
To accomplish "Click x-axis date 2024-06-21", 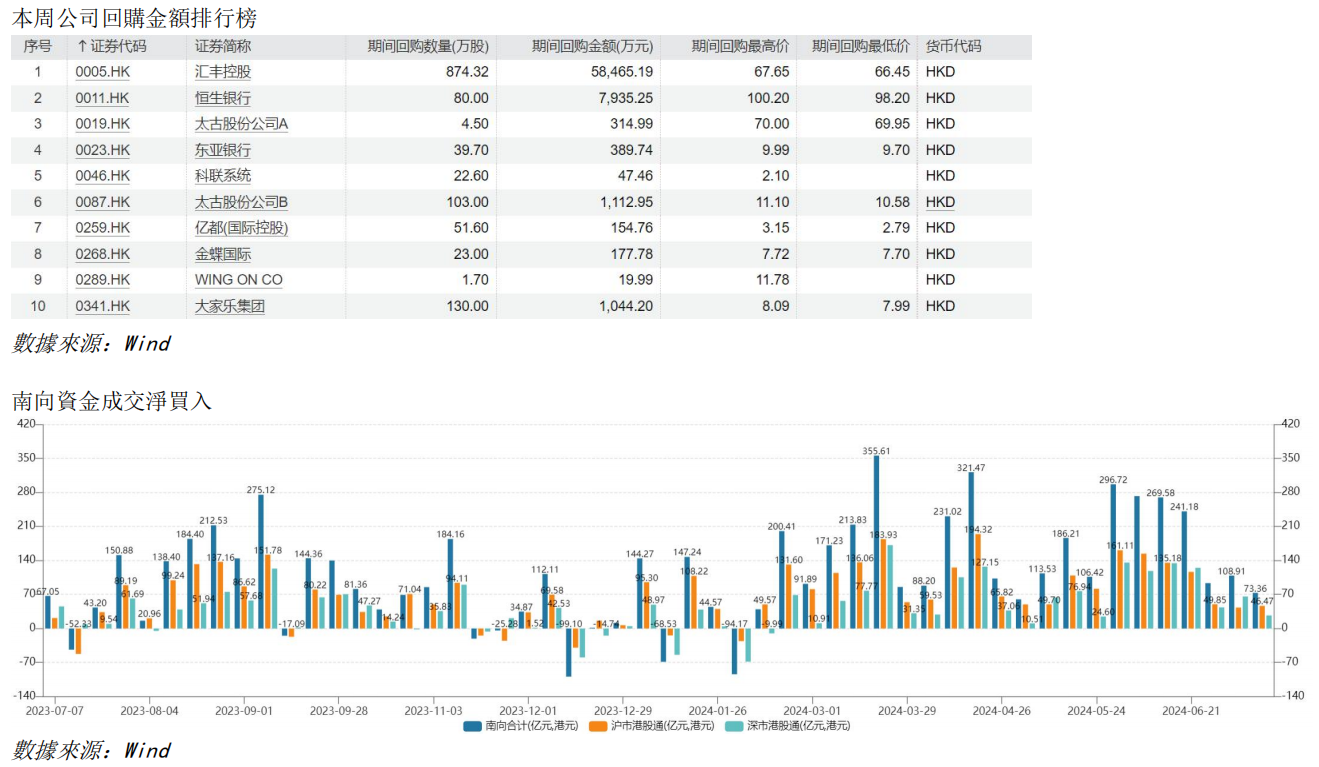I will [x=1191, y=710].
